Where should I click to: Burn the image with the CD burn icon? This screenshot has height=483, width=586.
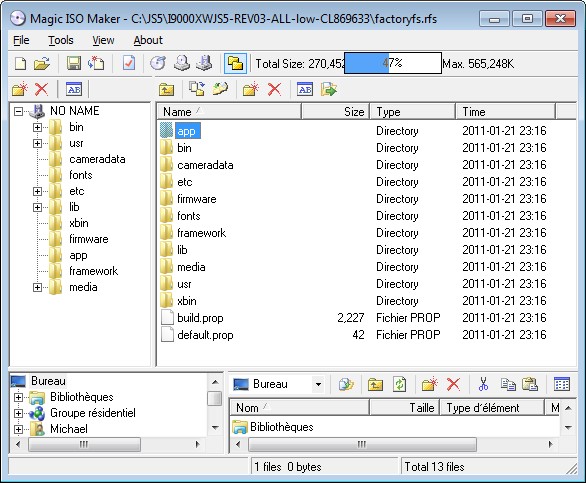point(158,63)
